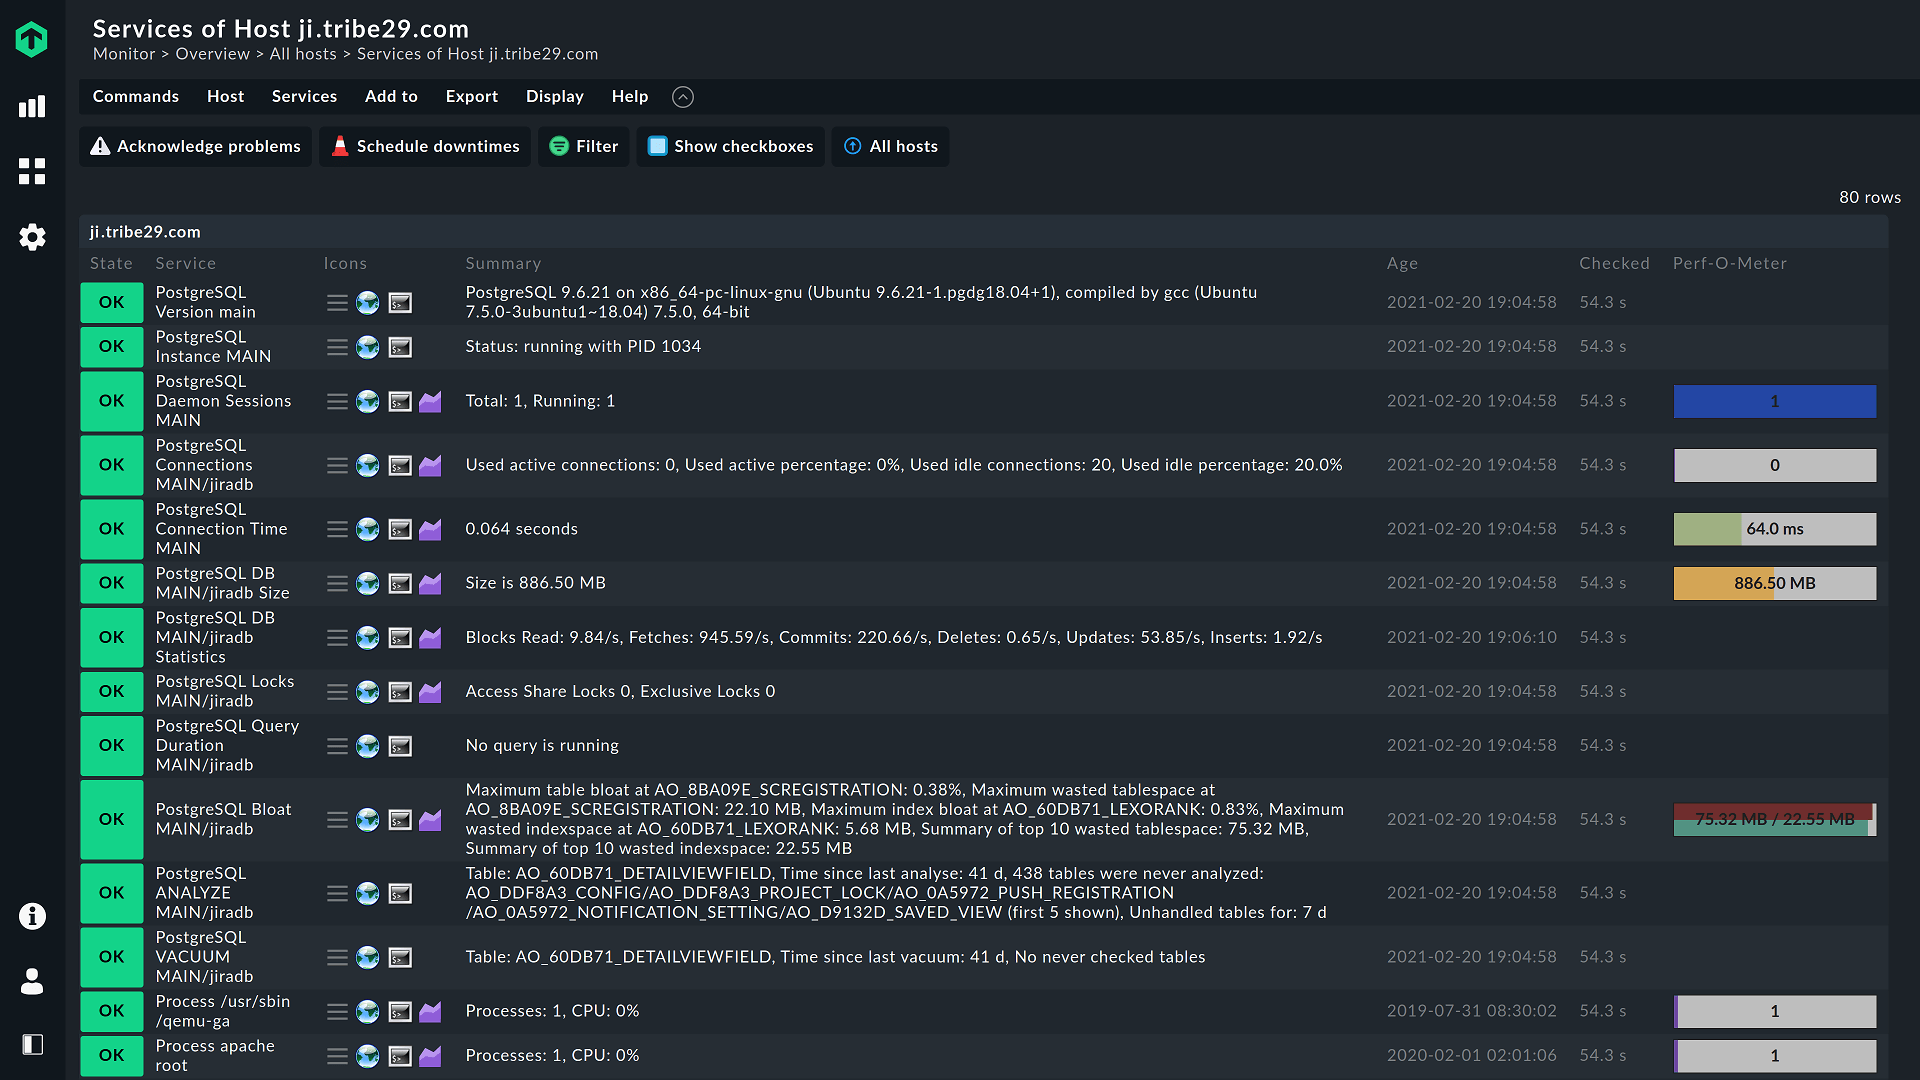Open PostgreSQL Version main service link
This screenshot has height=1080, width=1920.
click(205, 302)
